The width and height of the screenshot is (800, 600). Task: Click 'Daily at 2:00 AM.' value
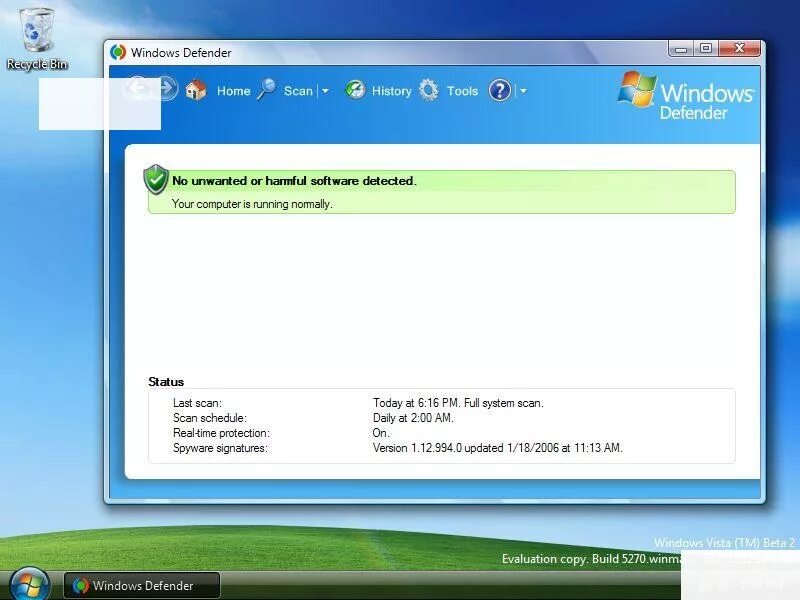click(413, 418)
